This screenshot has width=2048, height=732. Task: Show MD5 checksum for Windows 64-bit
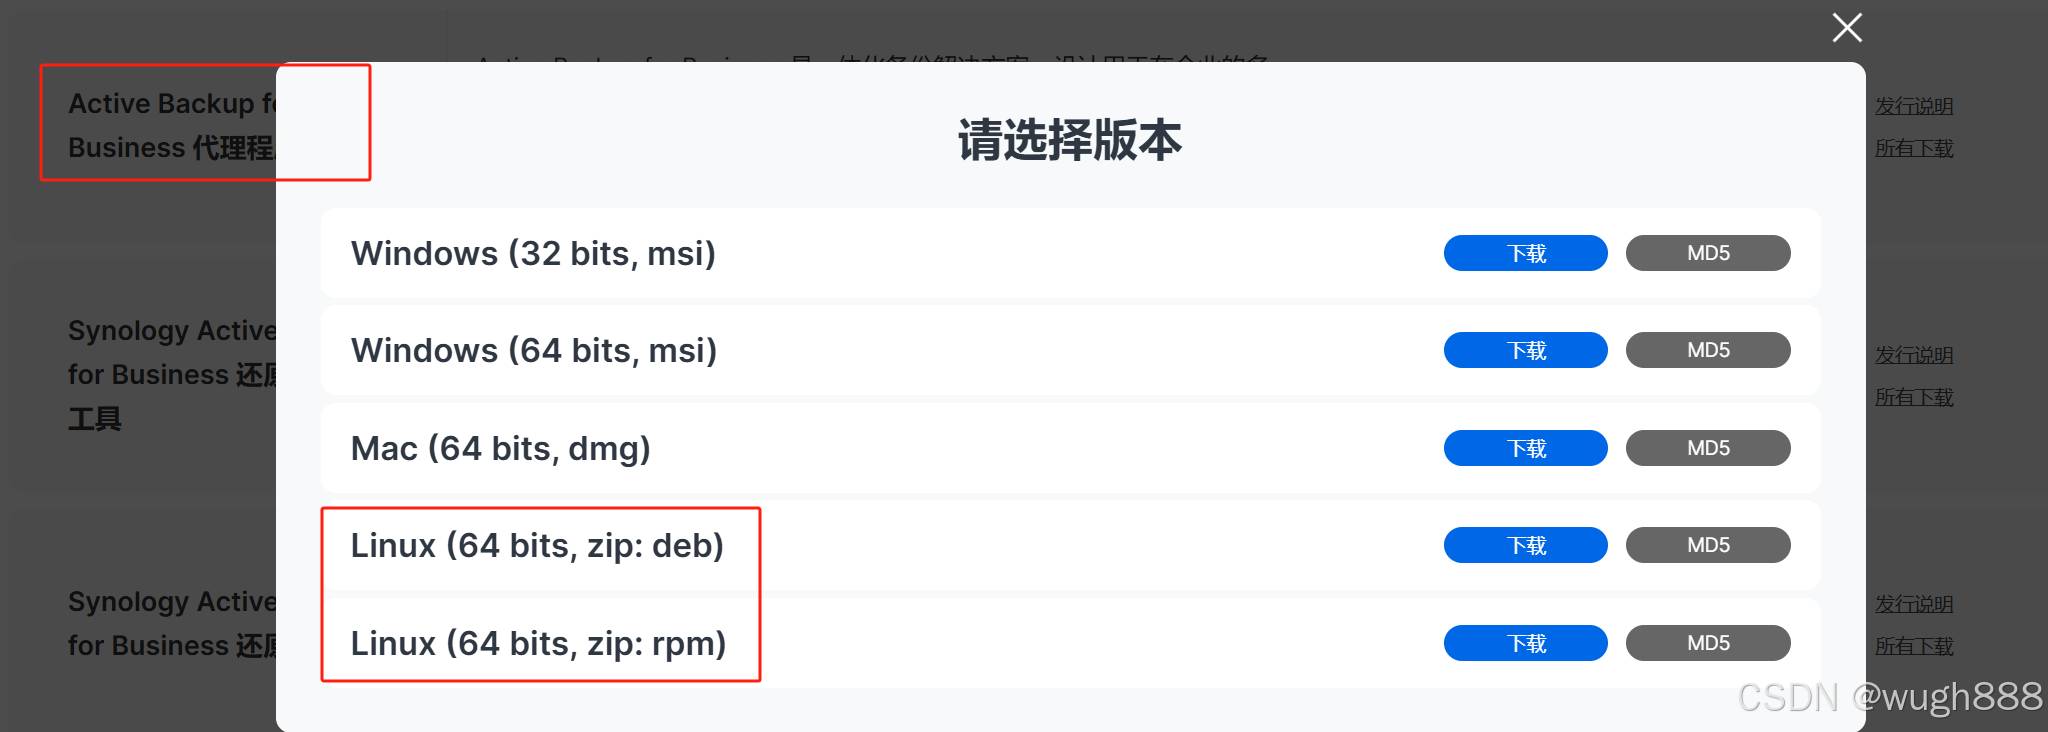coord(1707,350)
